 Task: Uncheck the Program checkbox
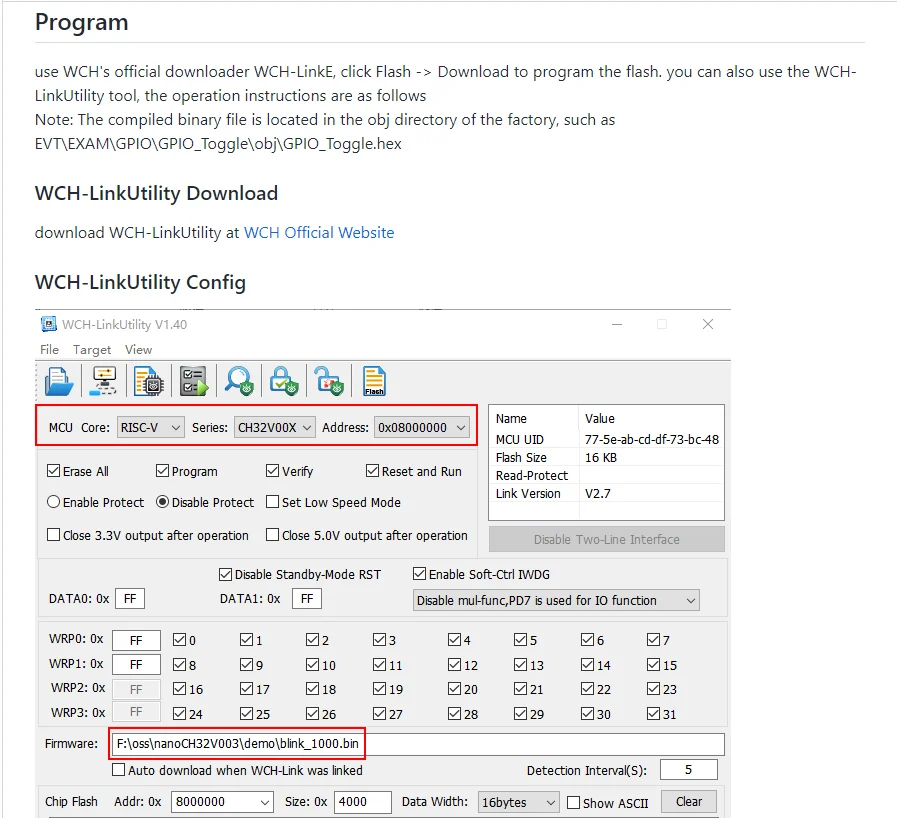pos(162,471)
